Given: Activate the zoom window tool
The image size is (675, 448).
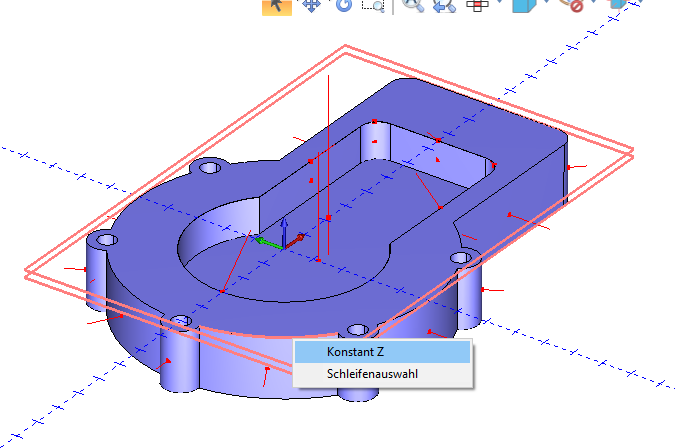Looking at the screenshot, I should click(x=373, y=5).
